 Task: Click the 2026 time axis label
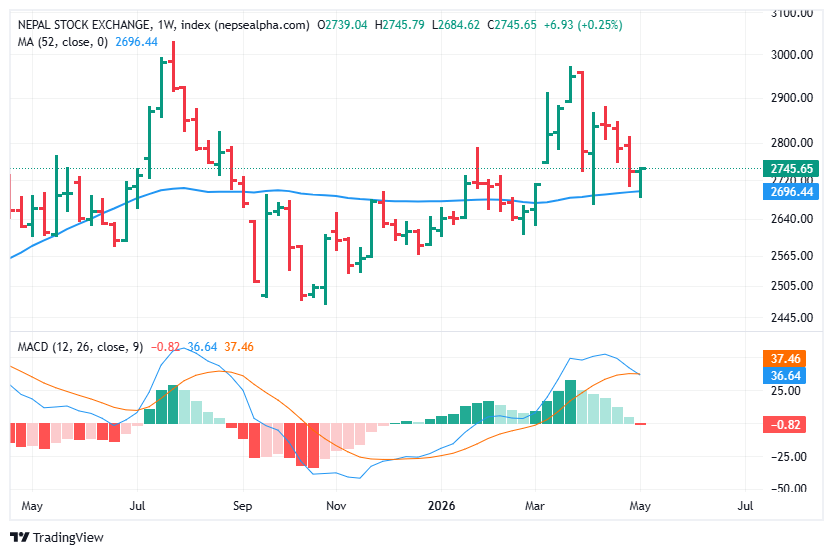tap(441, 506)
